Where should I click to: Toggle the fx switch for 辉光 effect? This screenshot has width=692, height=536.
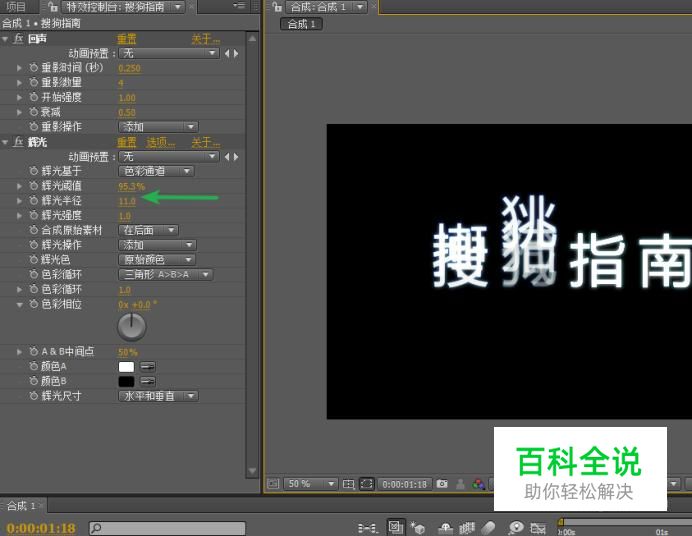tap(18, 142)
